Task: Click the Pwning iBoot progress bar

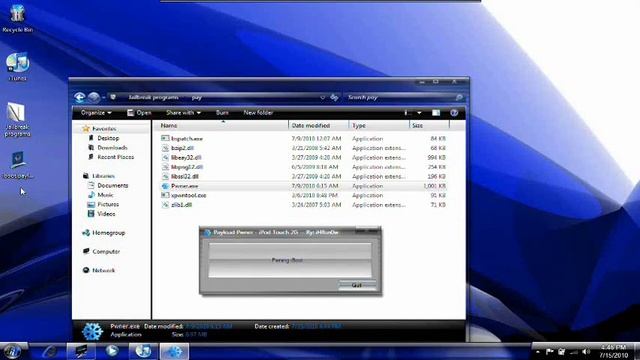Action: pos(290,260)
